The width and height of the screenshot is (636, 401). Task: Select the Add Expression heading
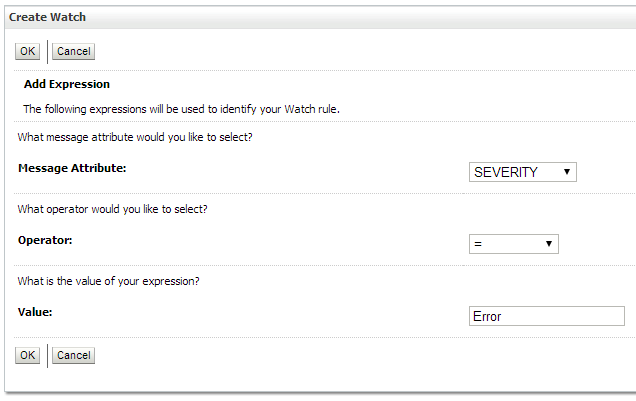(67, 85)
